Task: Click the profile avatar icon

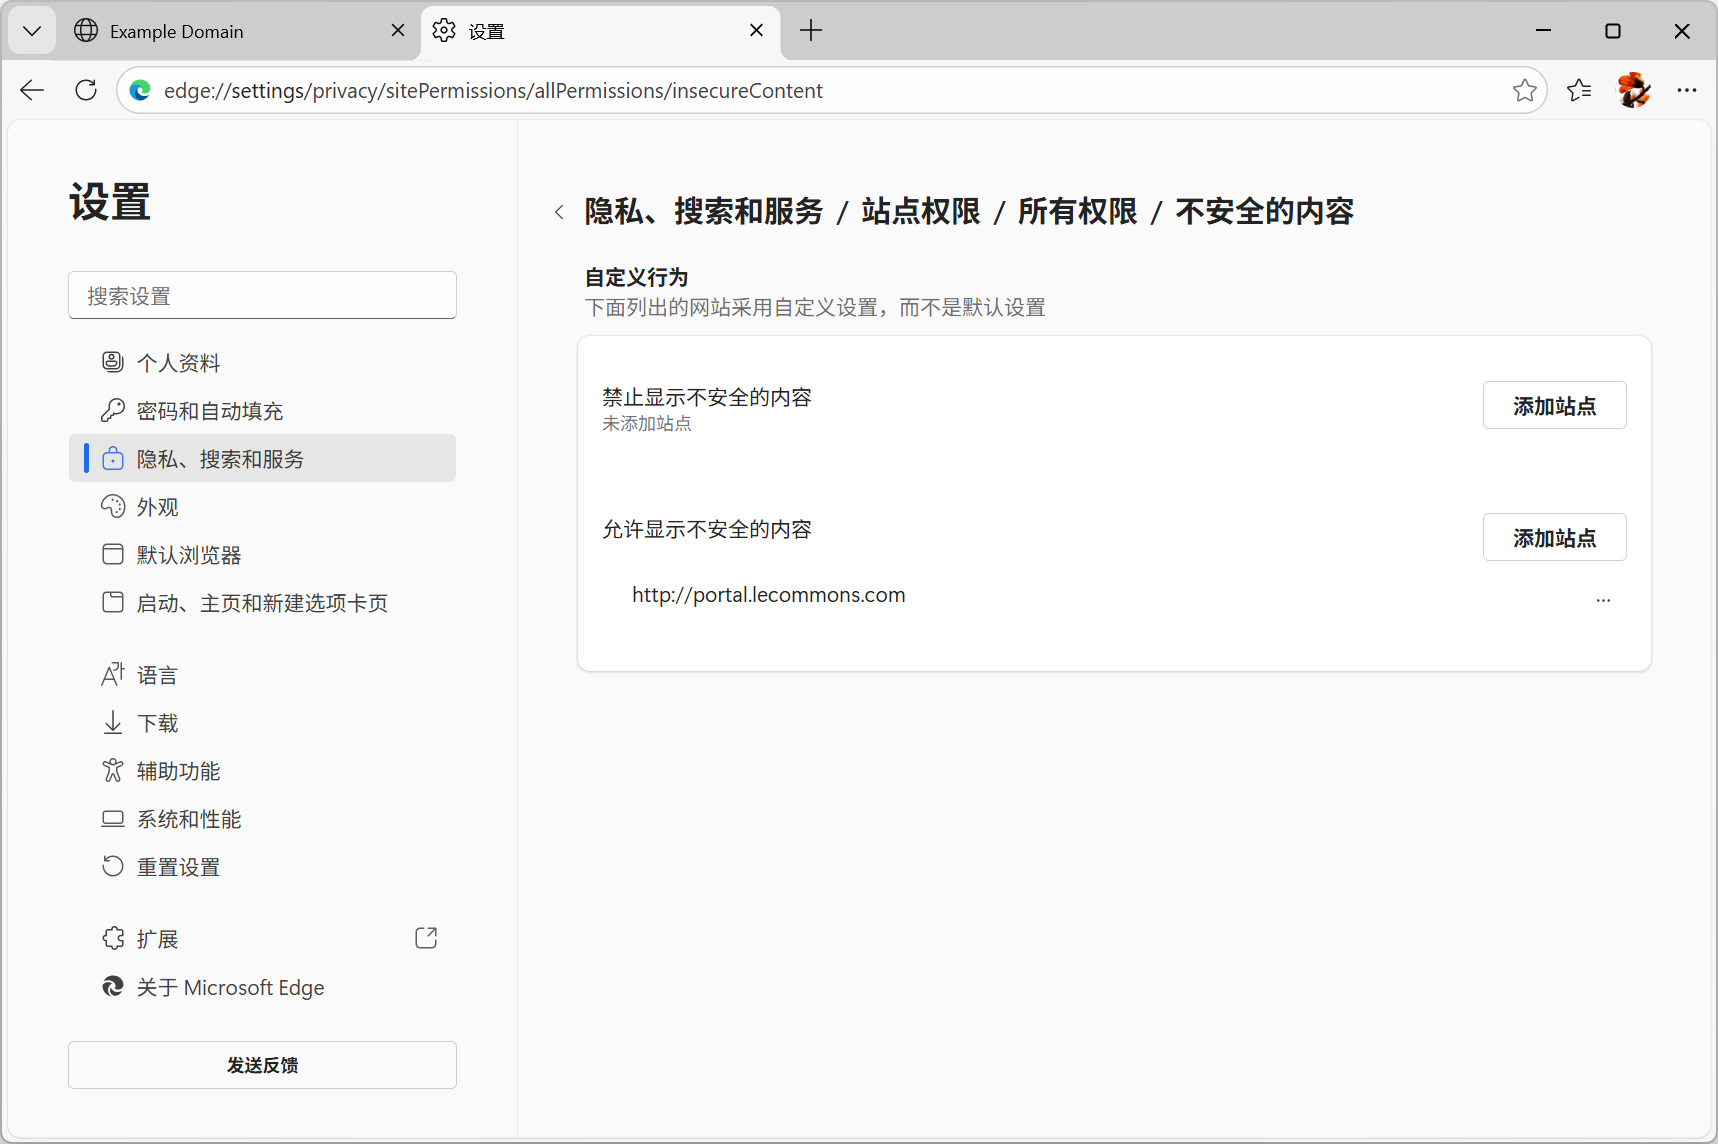Action: (1633, 90)
